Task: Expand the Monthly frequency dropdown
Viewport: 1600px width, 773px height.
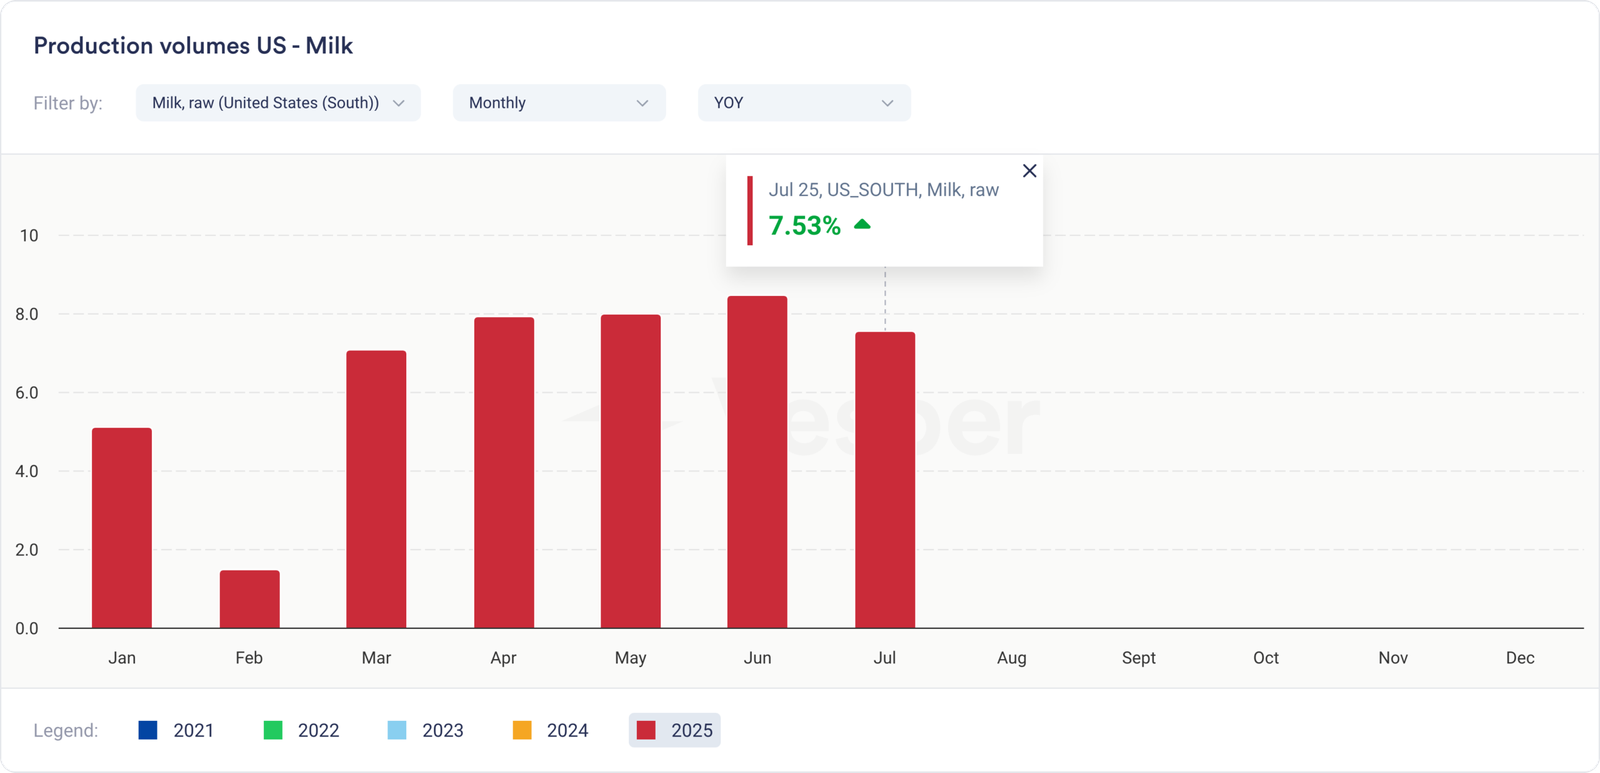Action: coord(558,103)
